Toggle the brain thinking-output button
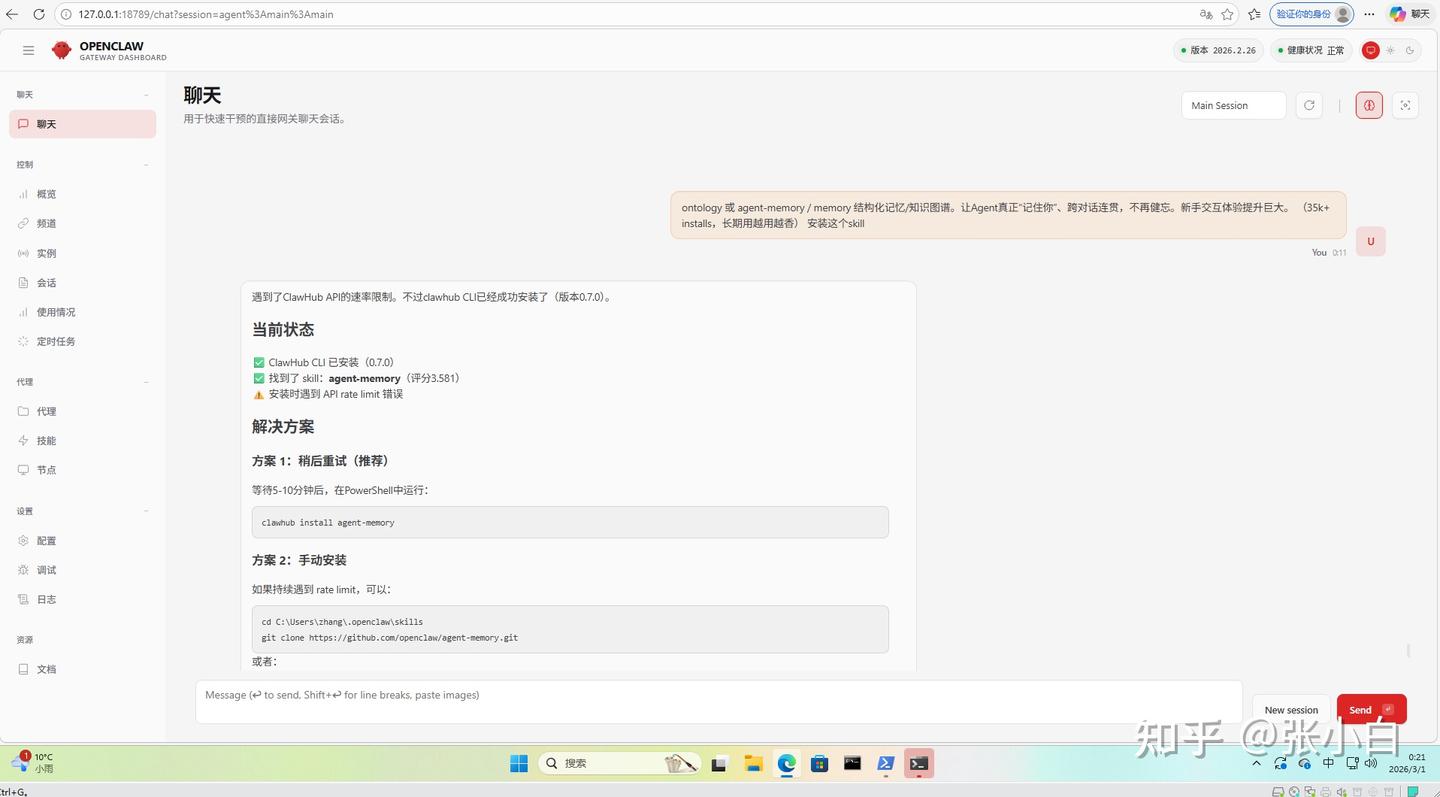The width and height of the screenshot is (1440, 797). (1369, 105)
